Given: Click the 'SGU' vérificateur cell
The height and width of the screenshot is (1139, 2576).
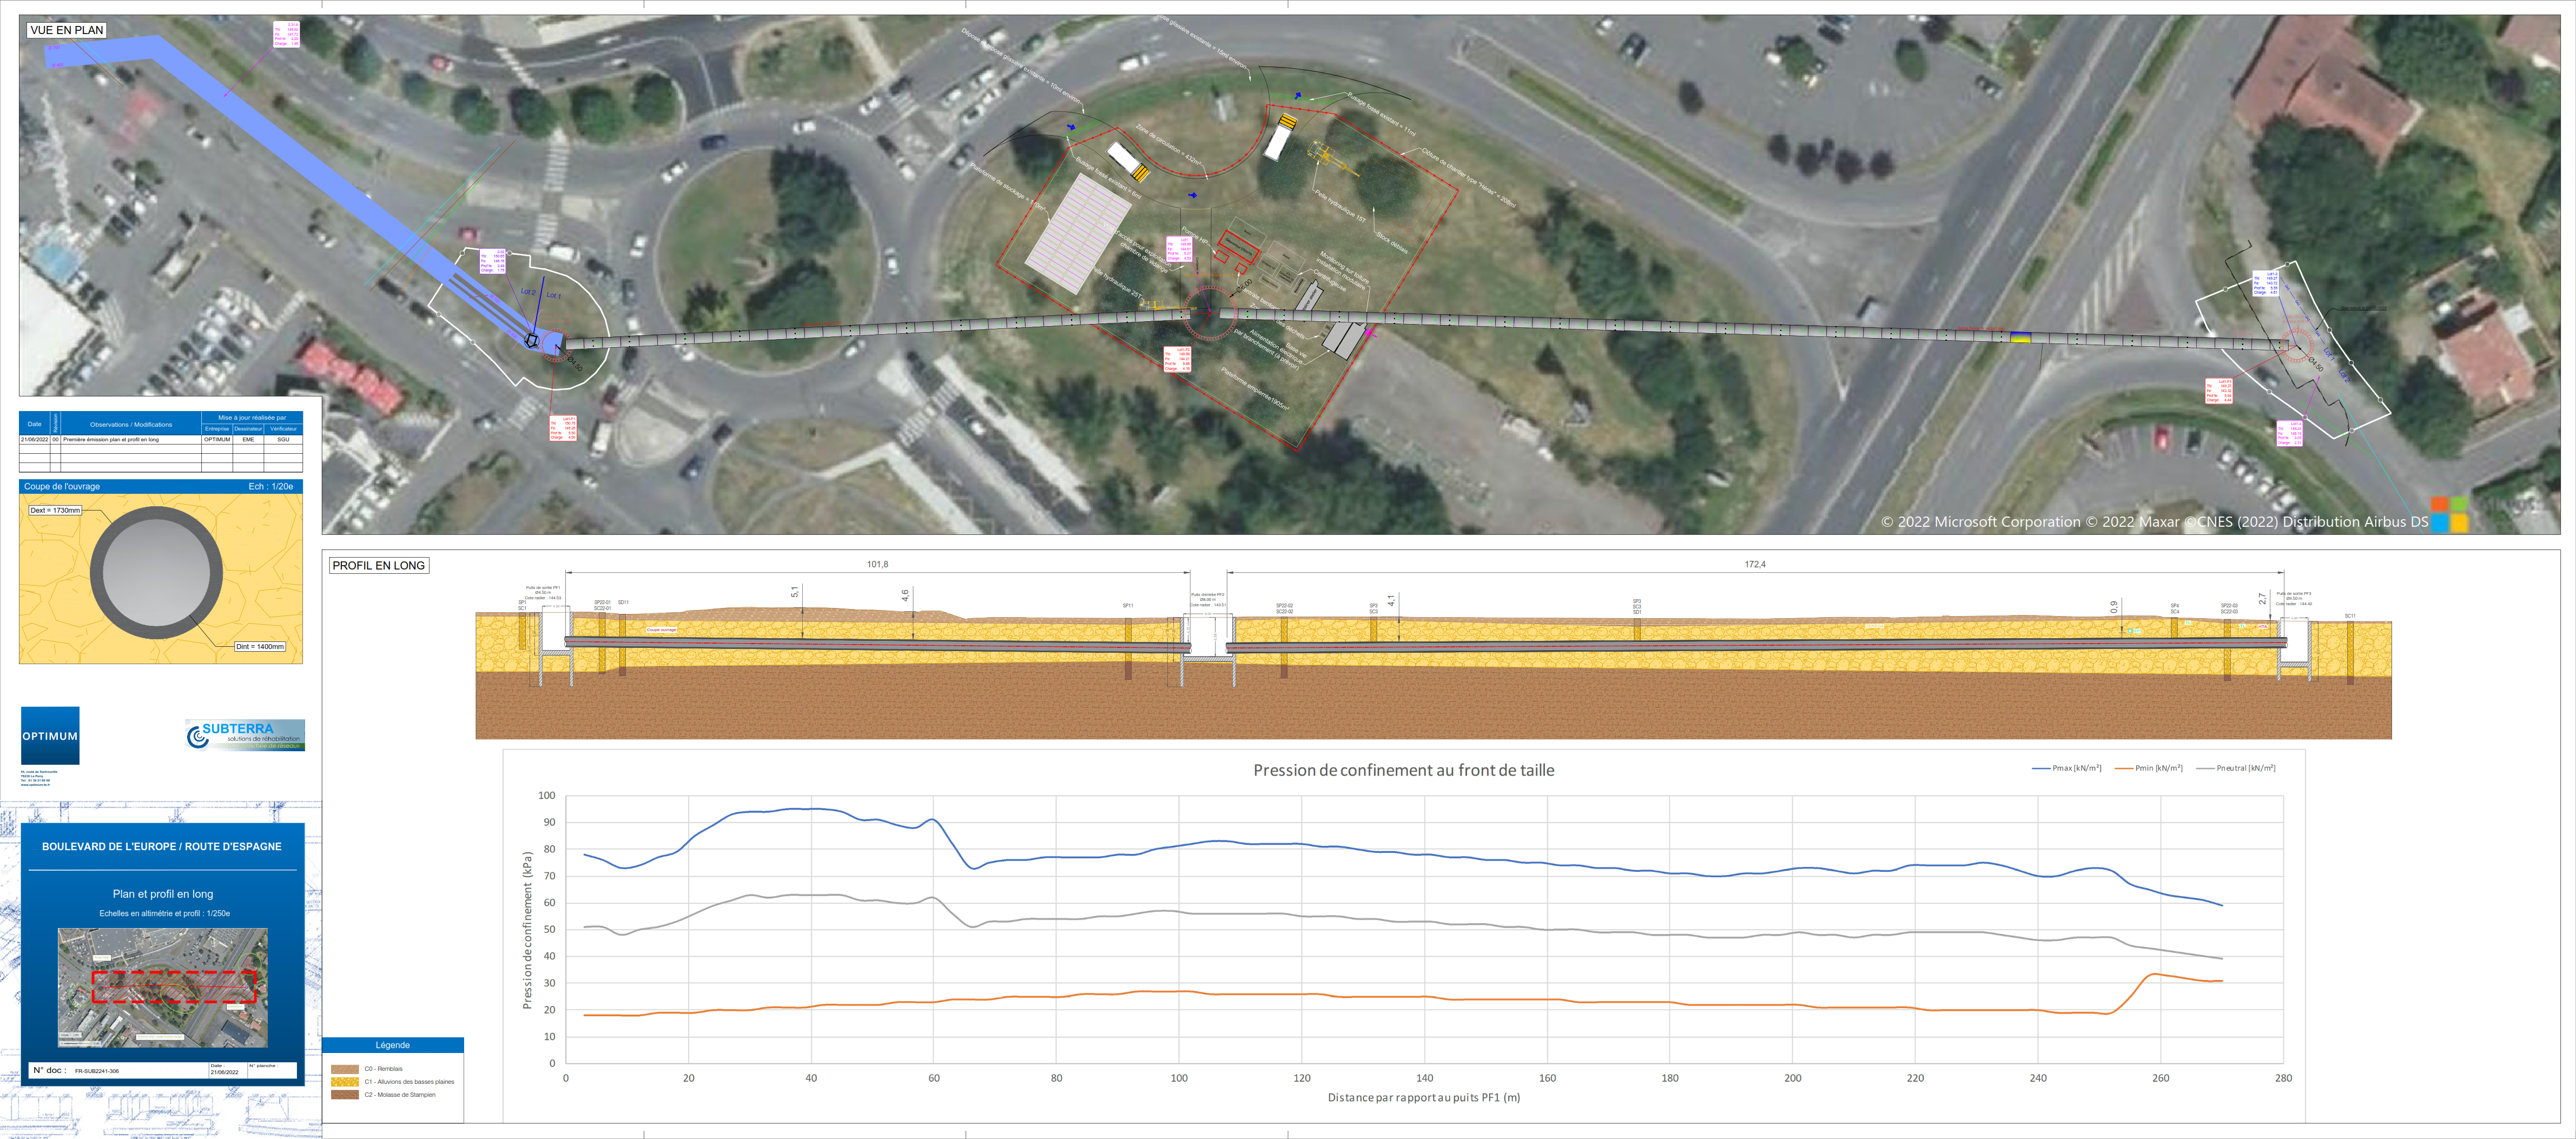Looking at the screenshot, I should click(283, 439).
